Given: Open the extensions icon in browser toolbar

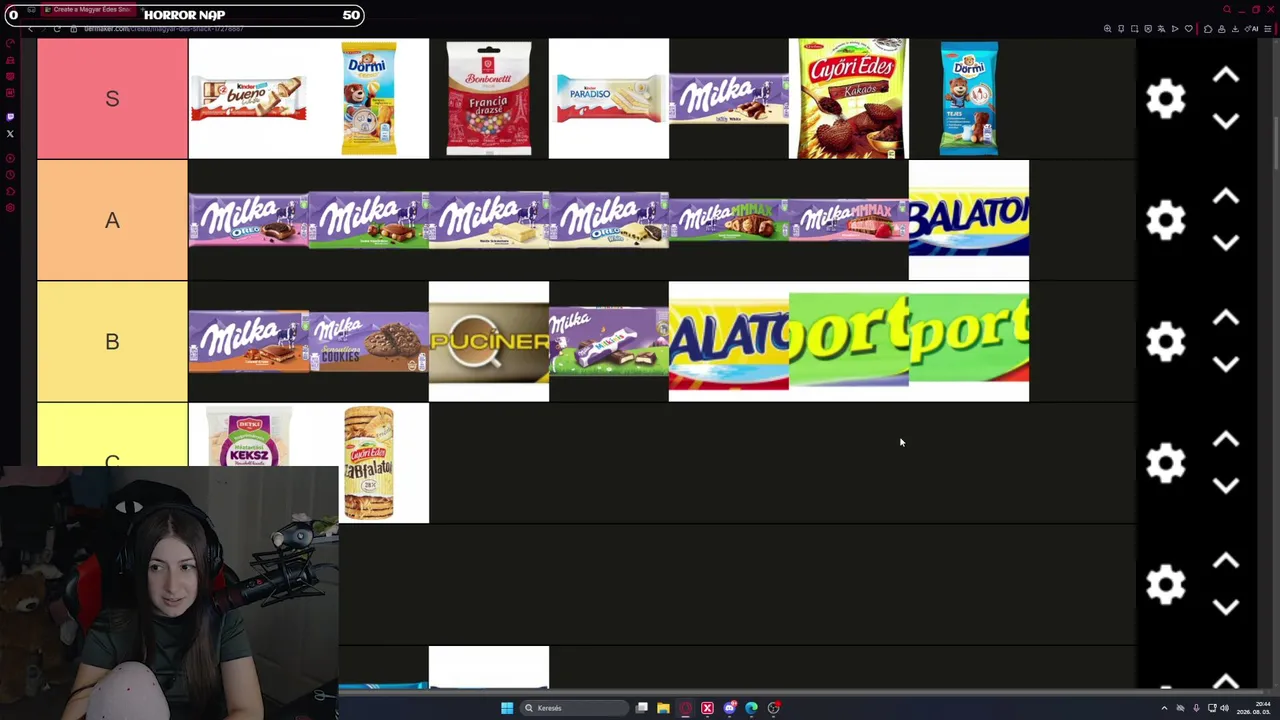Looking at the screenshot, I should tap(1208, 29).
